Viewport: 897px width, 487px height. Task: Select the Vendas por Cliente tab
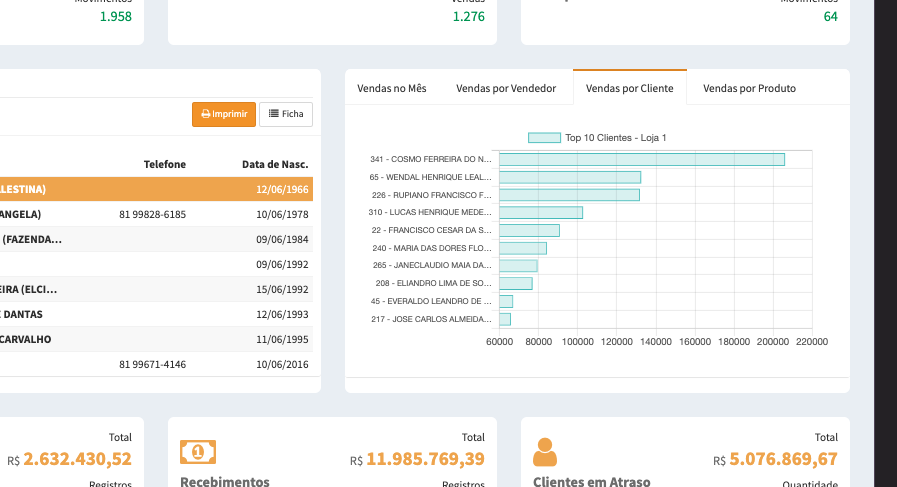pos(630,88)
